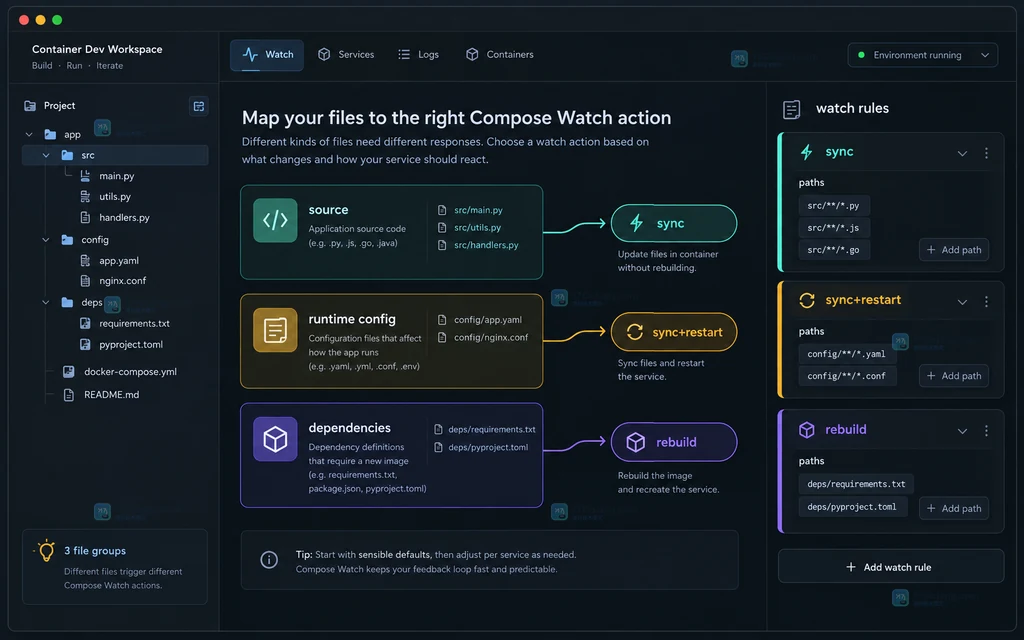Open the rebuild rule more options menu
Image resolution: width=1024 pixels, height=640 pixels.
click(x=986, y=430)
